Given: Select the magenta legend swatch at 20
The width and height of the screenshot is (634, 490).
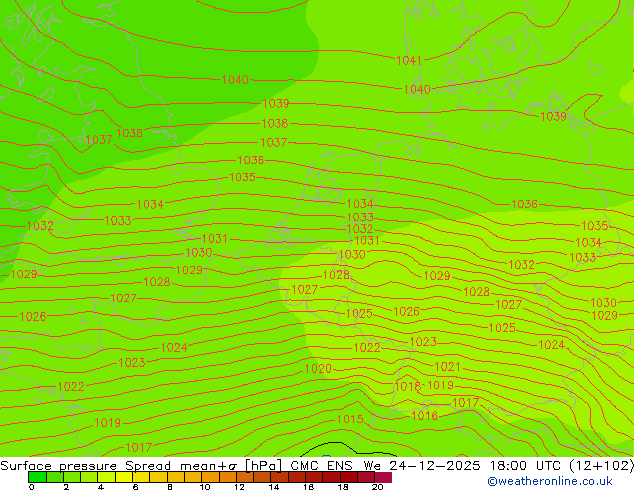Looking at the screenshot, I should [383, 477].
